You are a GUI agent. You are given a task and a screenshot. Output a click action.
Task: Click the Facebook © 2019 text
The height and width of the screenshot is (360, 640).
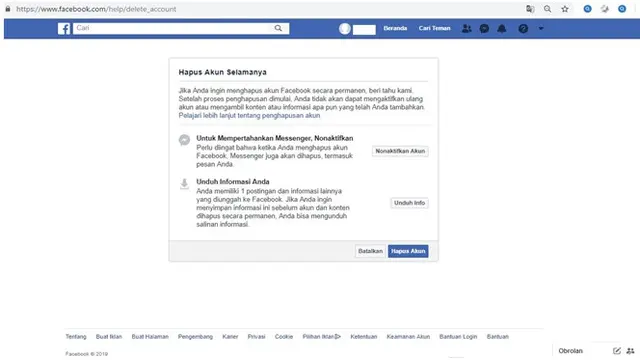[x=87, y=354]
